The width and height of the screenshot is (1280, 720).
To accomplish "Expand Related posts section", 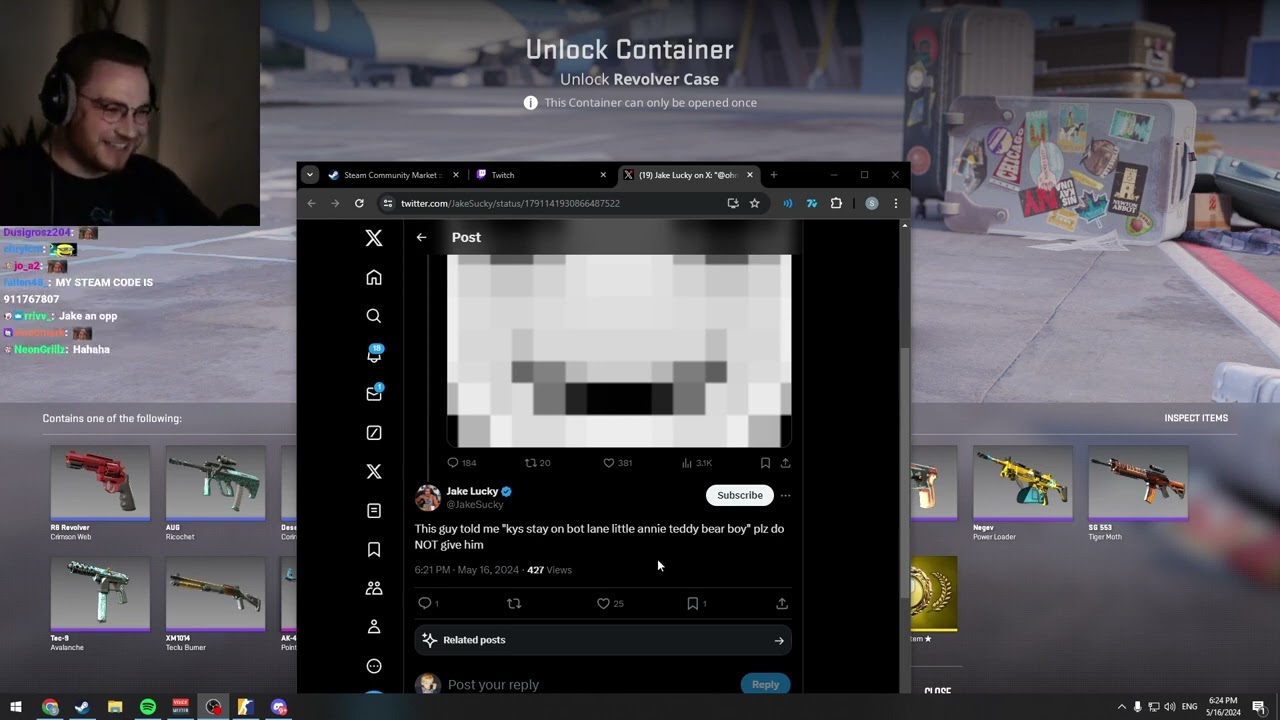I will (603, 640).
